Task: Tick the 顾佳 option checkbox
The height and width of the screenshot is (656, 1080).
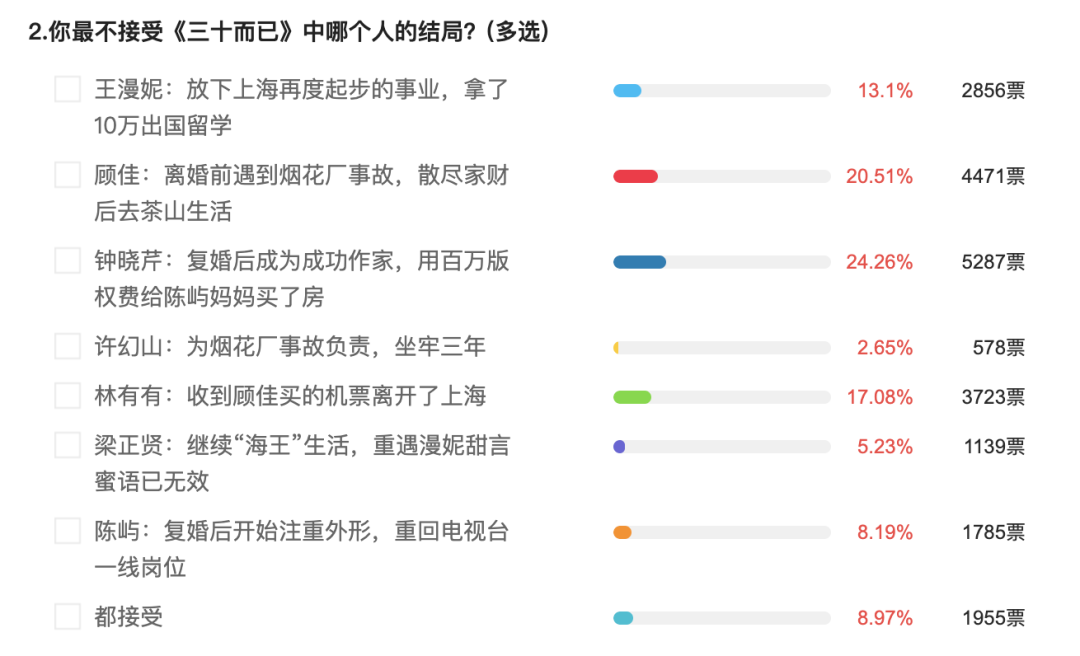Action: [67, 176]
